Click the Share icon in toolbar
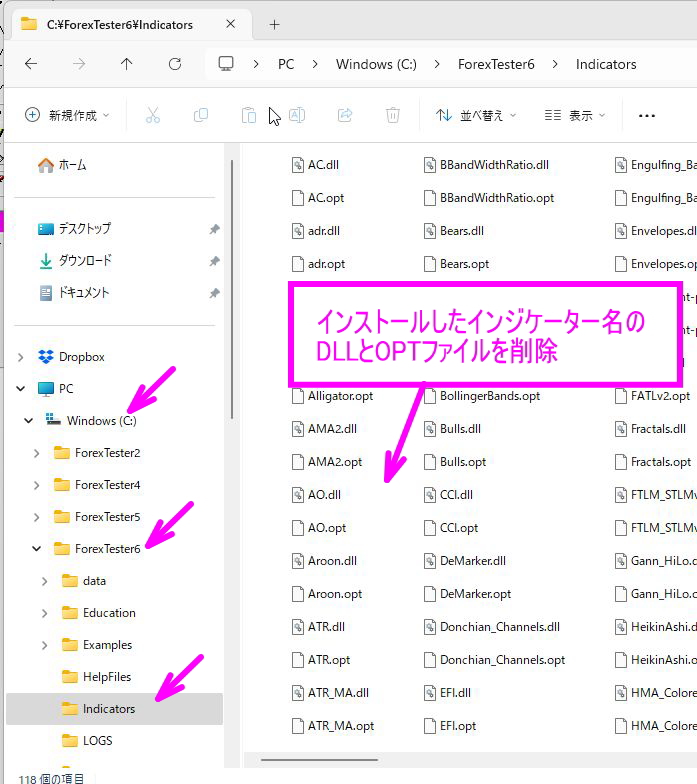This screenshot has height=784, width=697. pyautogui.click(x=345, y=116)
